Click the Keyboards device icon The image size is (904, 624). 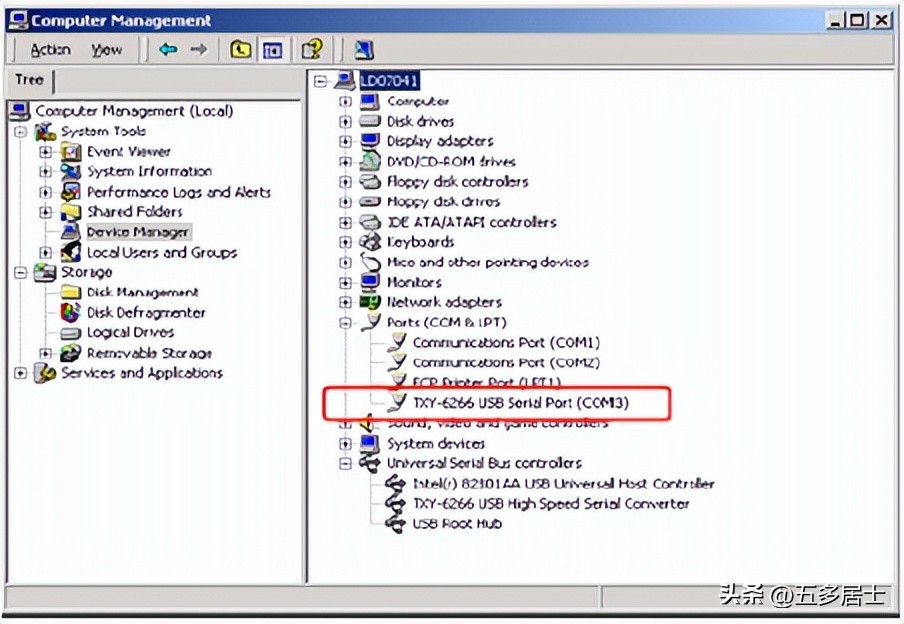(x=370, y=242)
